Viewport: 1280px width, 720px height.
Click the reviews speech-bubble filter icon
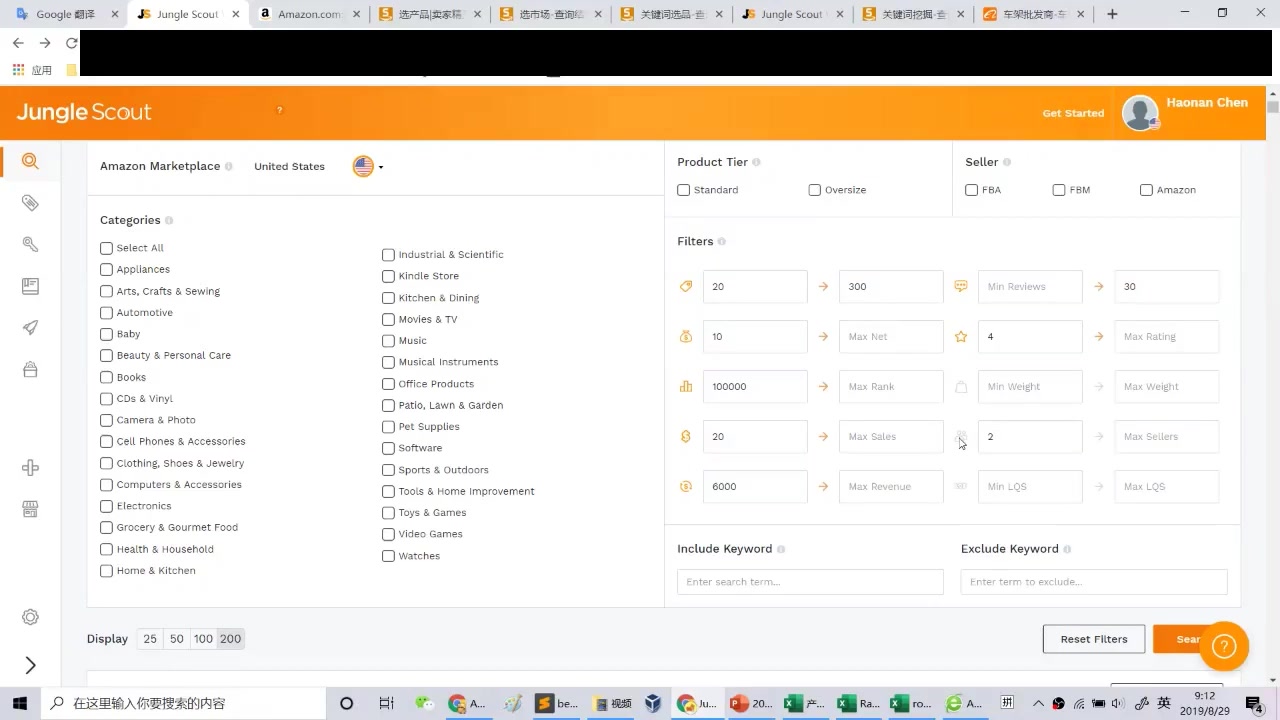961,286
